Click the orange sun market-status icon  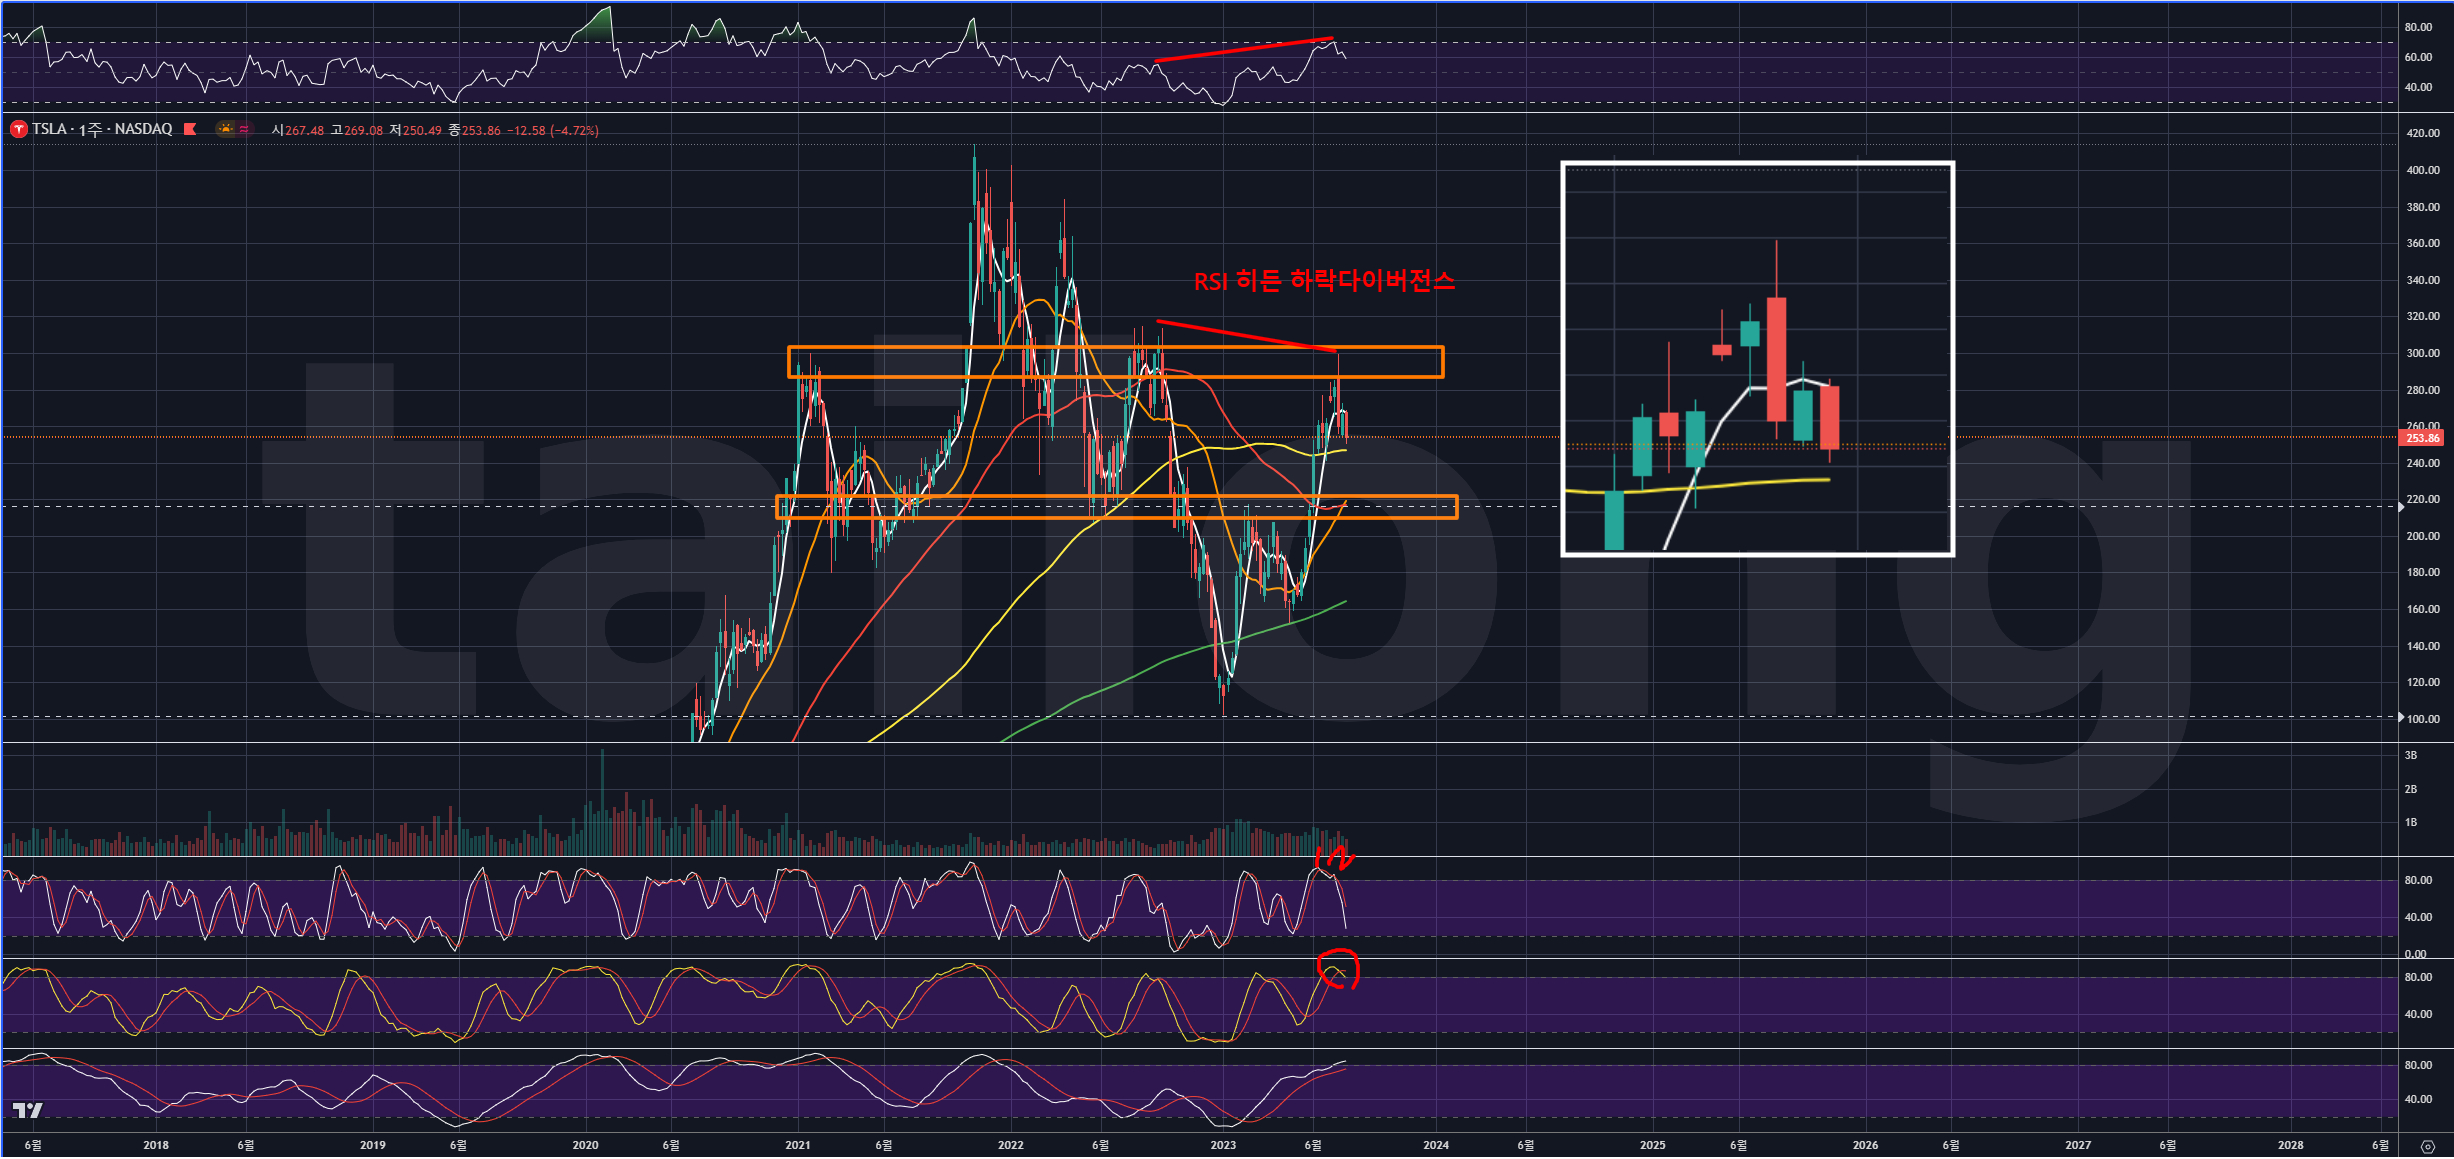[x=227, y=129]
